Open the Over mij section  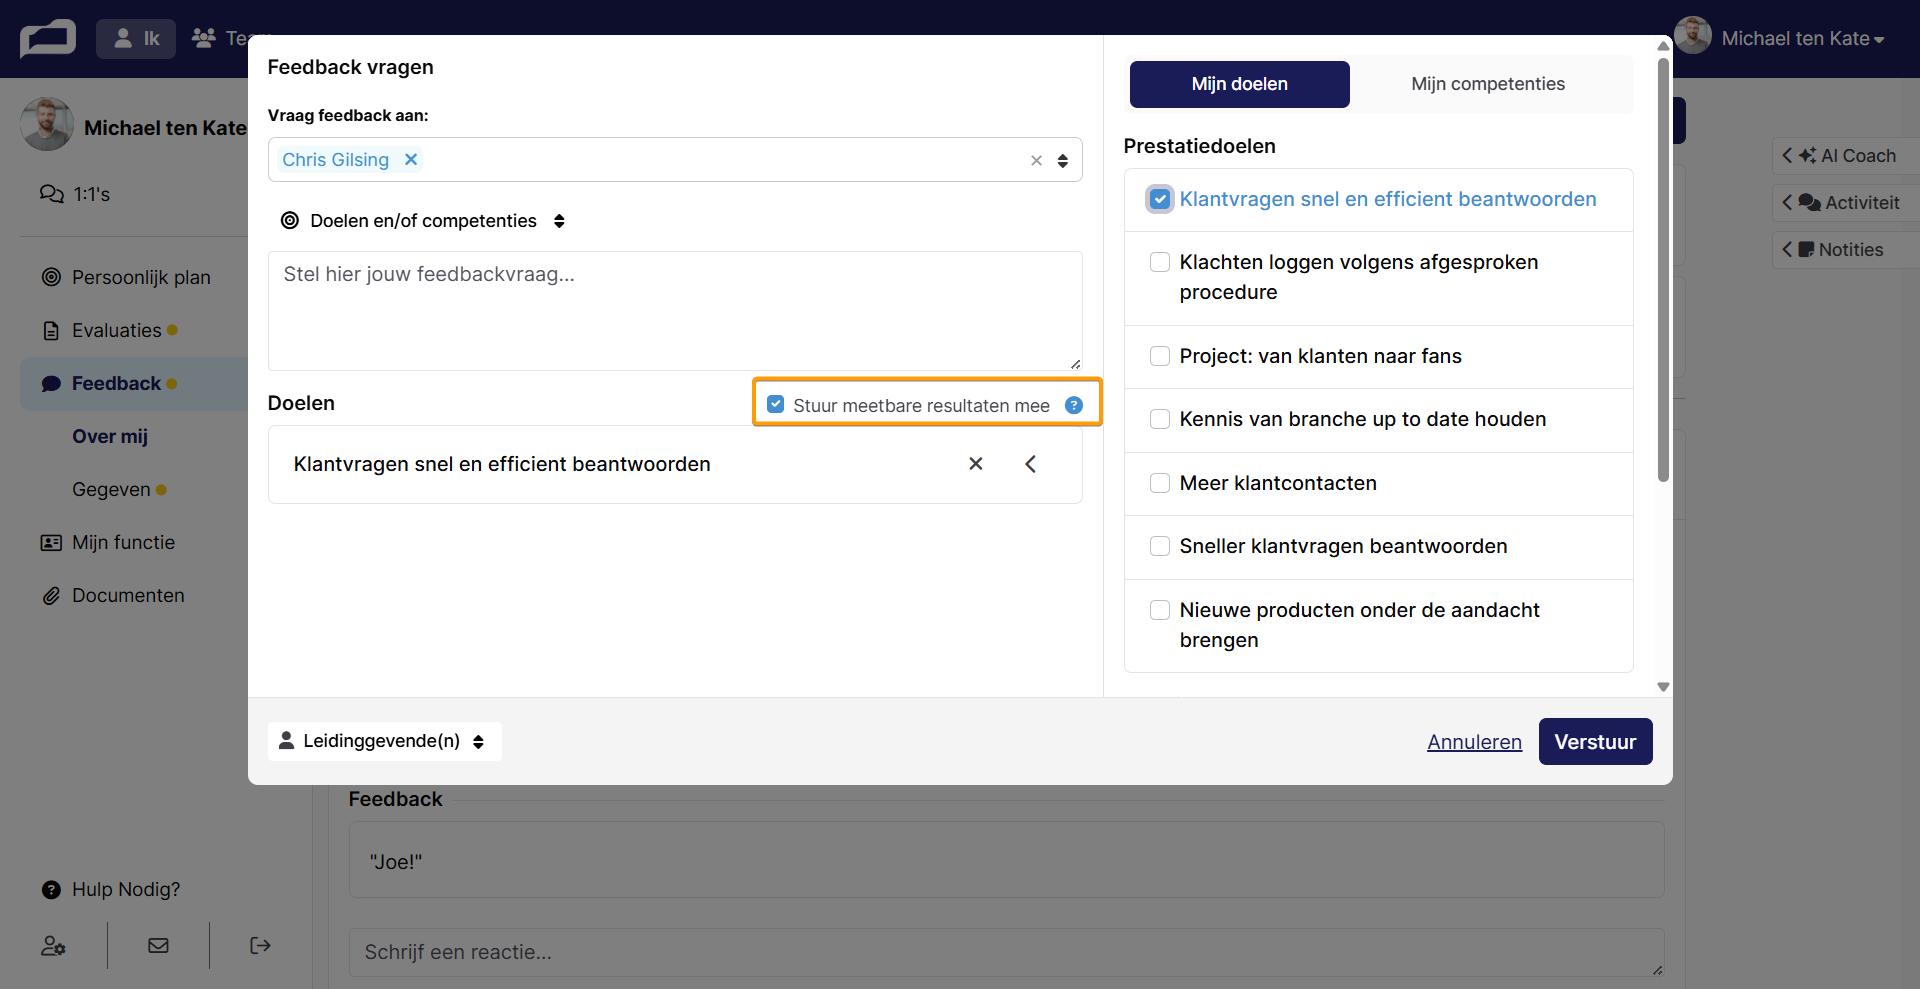pos(110,436)
